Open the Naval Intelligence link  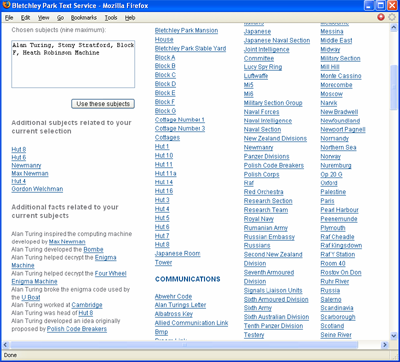(x=268, y=121)
